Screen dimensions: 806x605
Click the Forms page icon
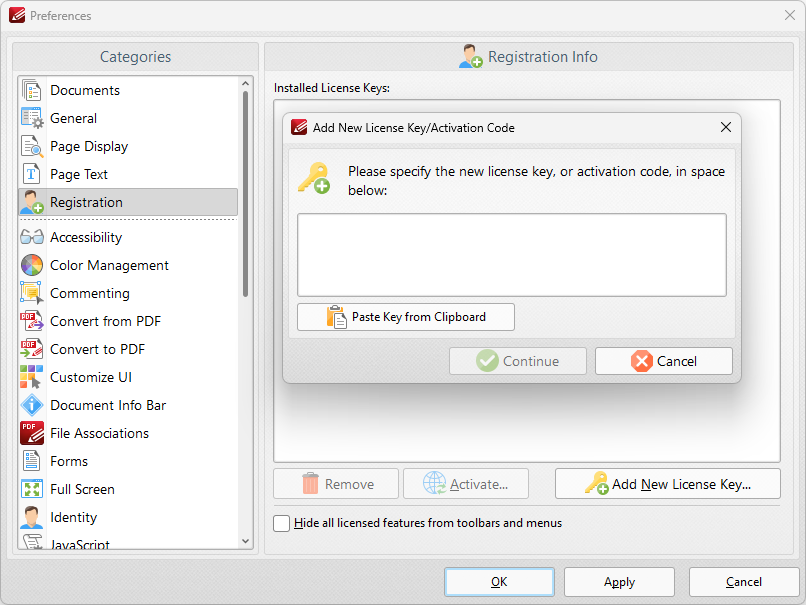click(x=32, y=461)
